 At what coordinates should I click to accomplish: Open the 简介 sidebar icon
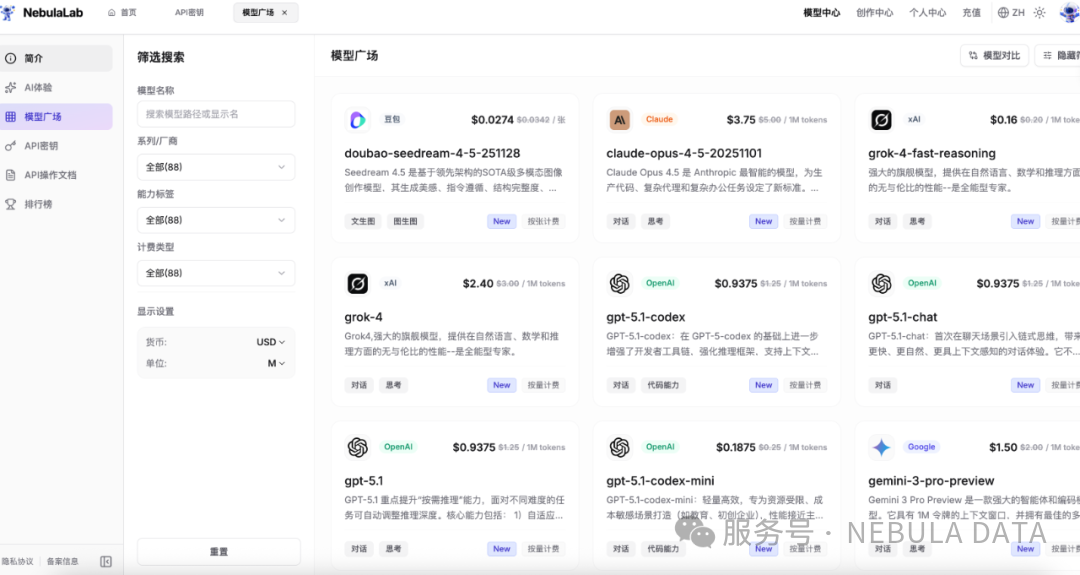(10, 59)
